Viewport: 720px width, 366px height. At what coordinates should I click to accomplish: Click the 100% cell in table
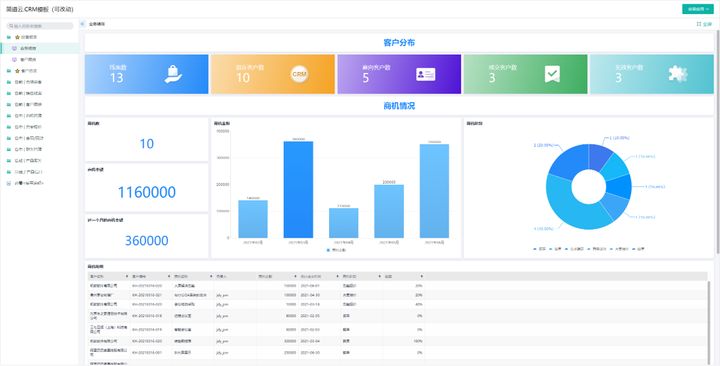(418, 341)
